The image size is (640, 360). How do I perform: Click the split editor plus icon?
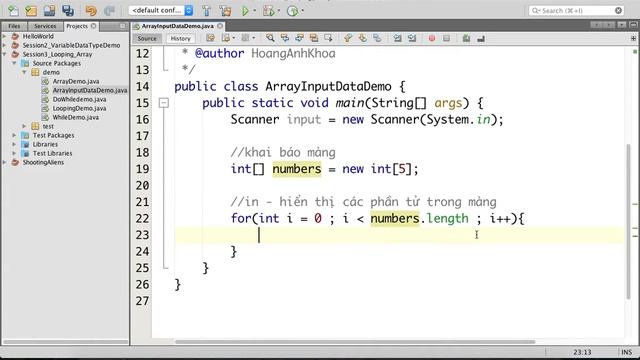pos(633,38)
